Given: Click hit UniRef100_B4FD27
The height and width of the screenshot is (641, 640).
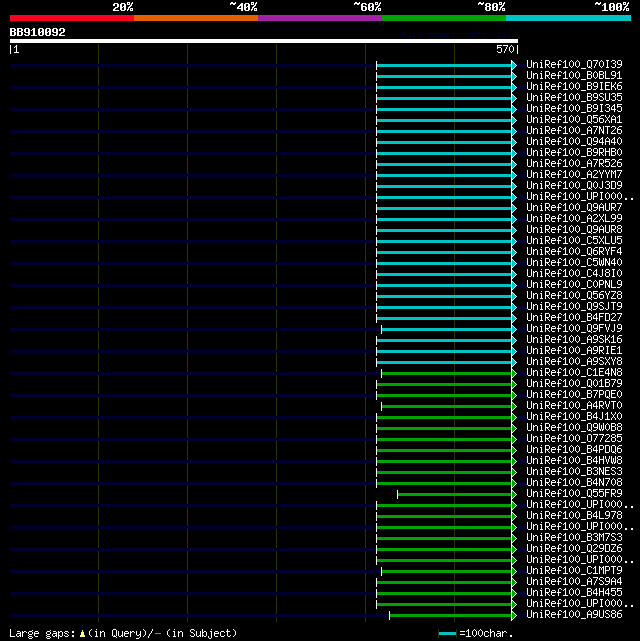Looking at the screenshot, I should [x=574, y=317].
